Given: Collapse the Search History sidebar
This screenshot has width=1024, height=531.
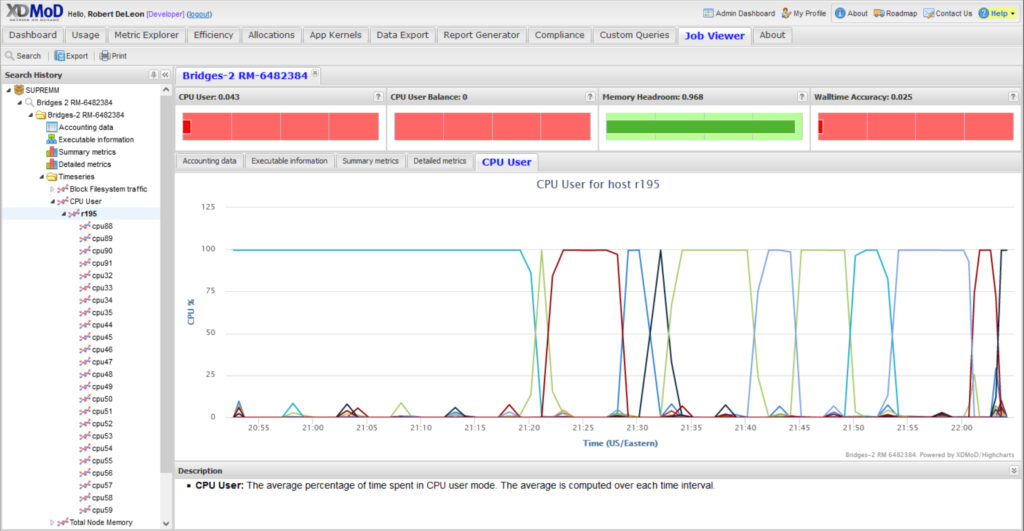Looking at the screenshot, I should pos(165,75).
